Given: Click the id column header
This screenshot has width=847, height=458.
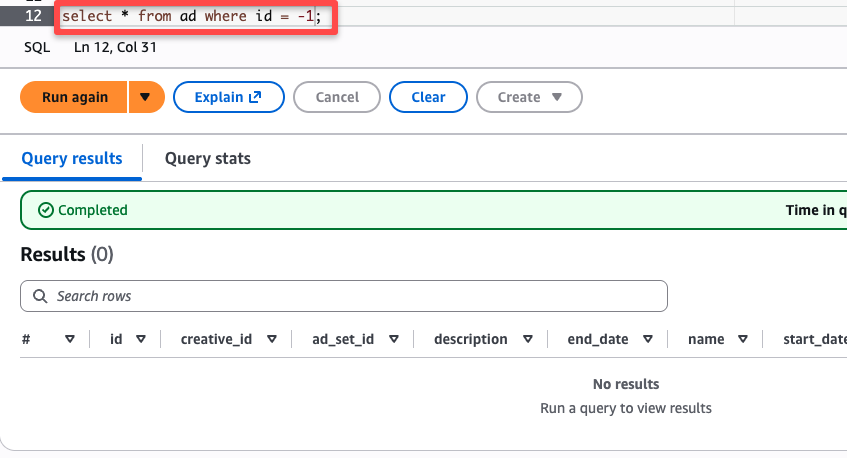Looking at the screenshot, I should click(x=116, y=339).
